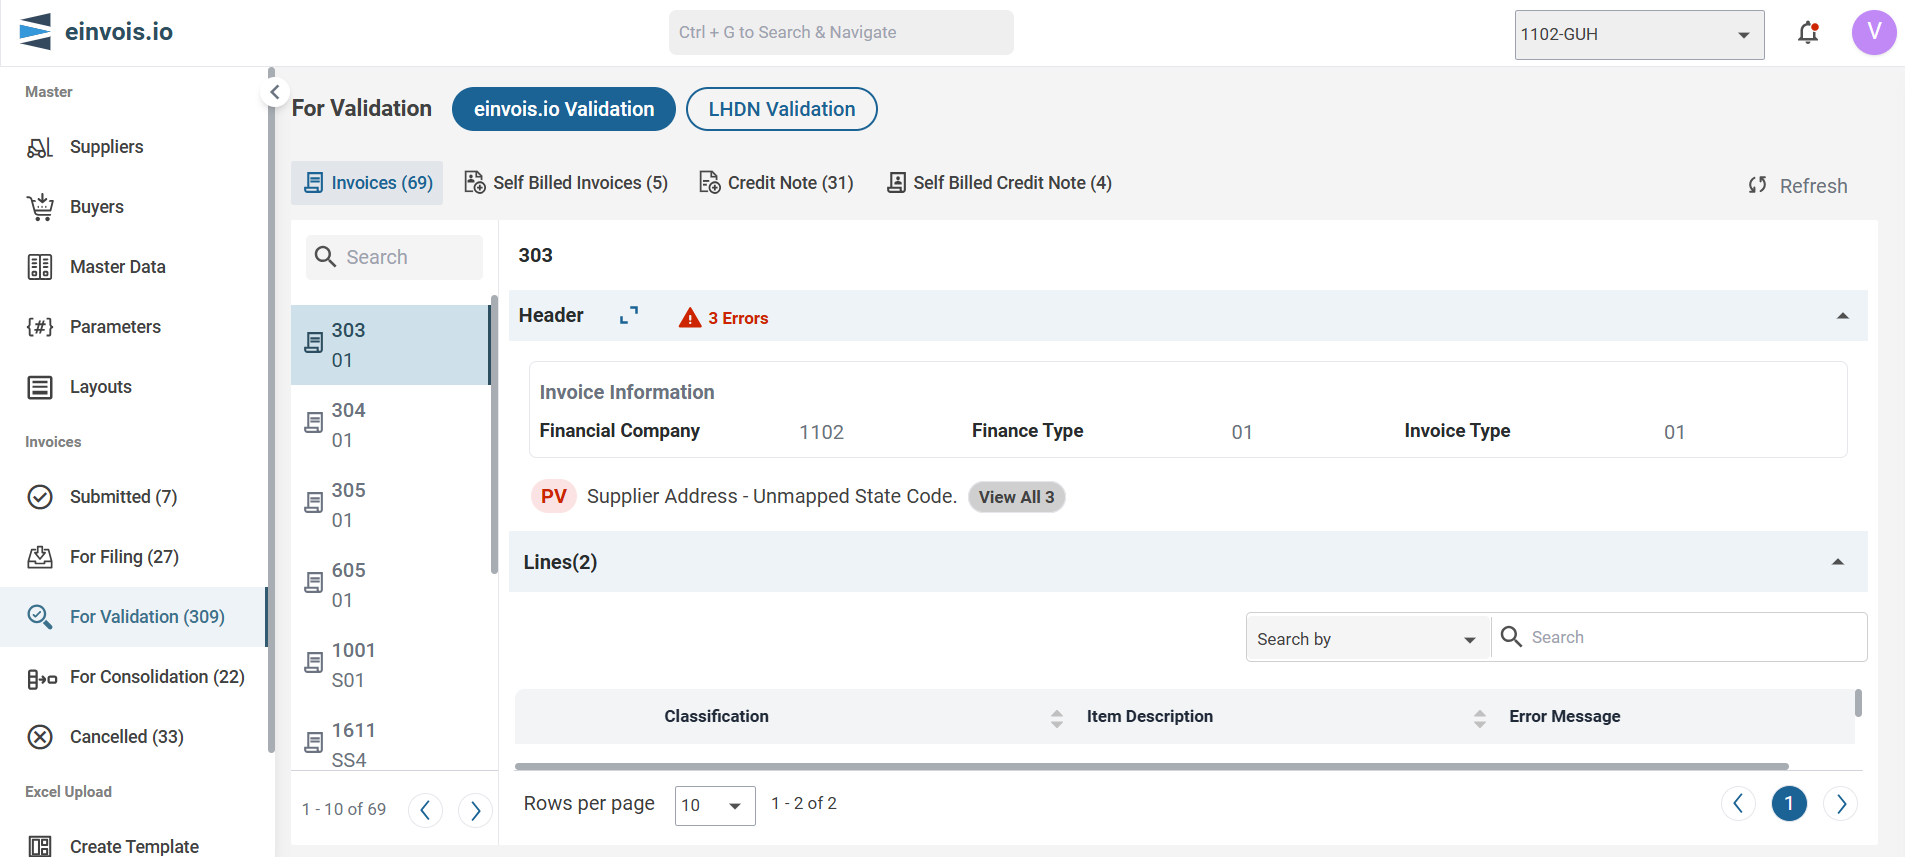The image size is (1905, 857).
Task: Click the invoice list Search field
Action: point(394,257)
